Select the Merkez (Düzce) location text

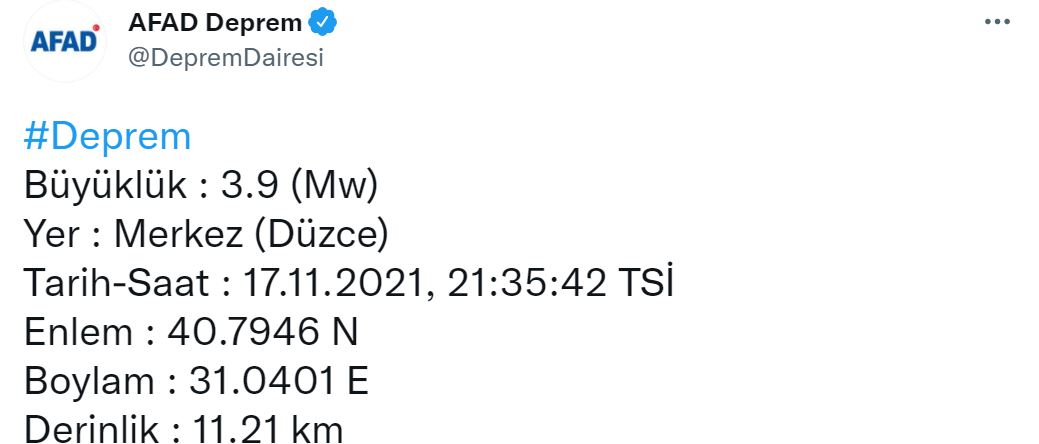point(251,235)
